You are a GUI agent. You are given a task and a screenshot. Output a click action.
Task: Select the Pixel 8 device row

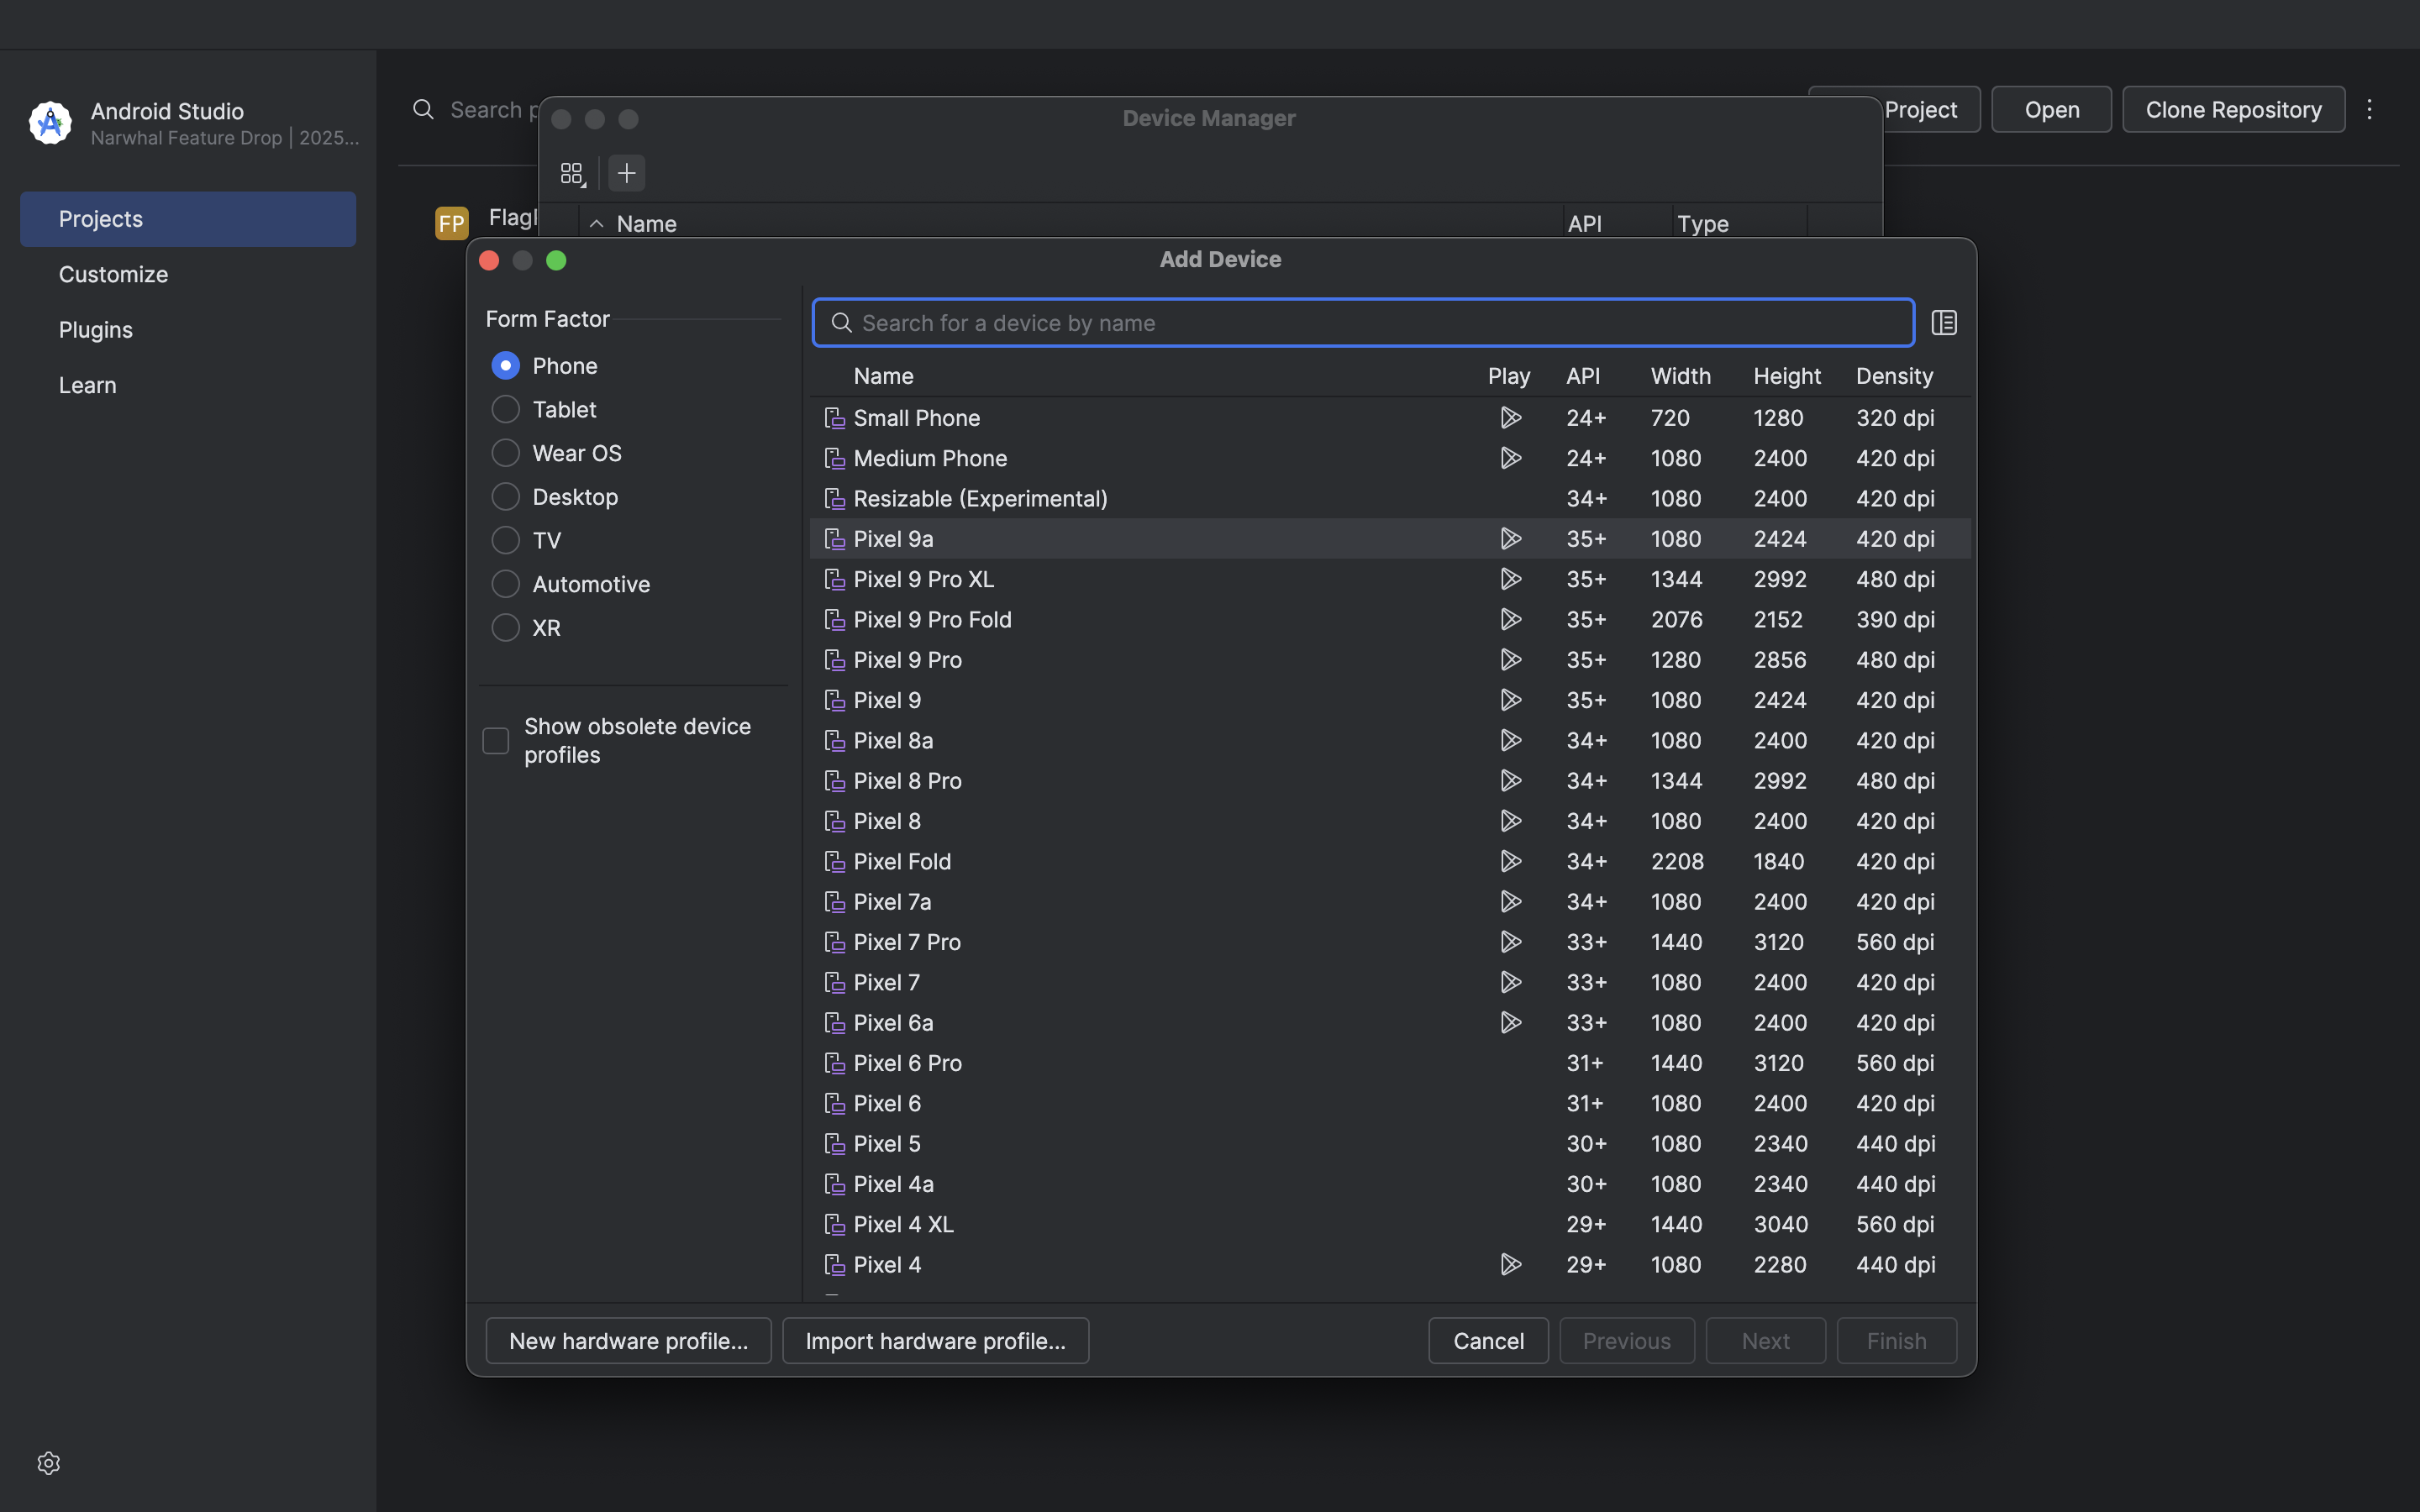(x=1390, y=821)
